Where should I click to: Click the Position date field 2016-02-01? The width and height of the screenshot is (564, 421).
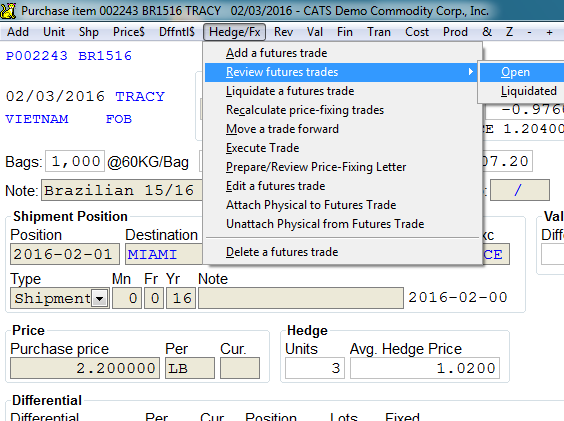click(x=65, y=254)
